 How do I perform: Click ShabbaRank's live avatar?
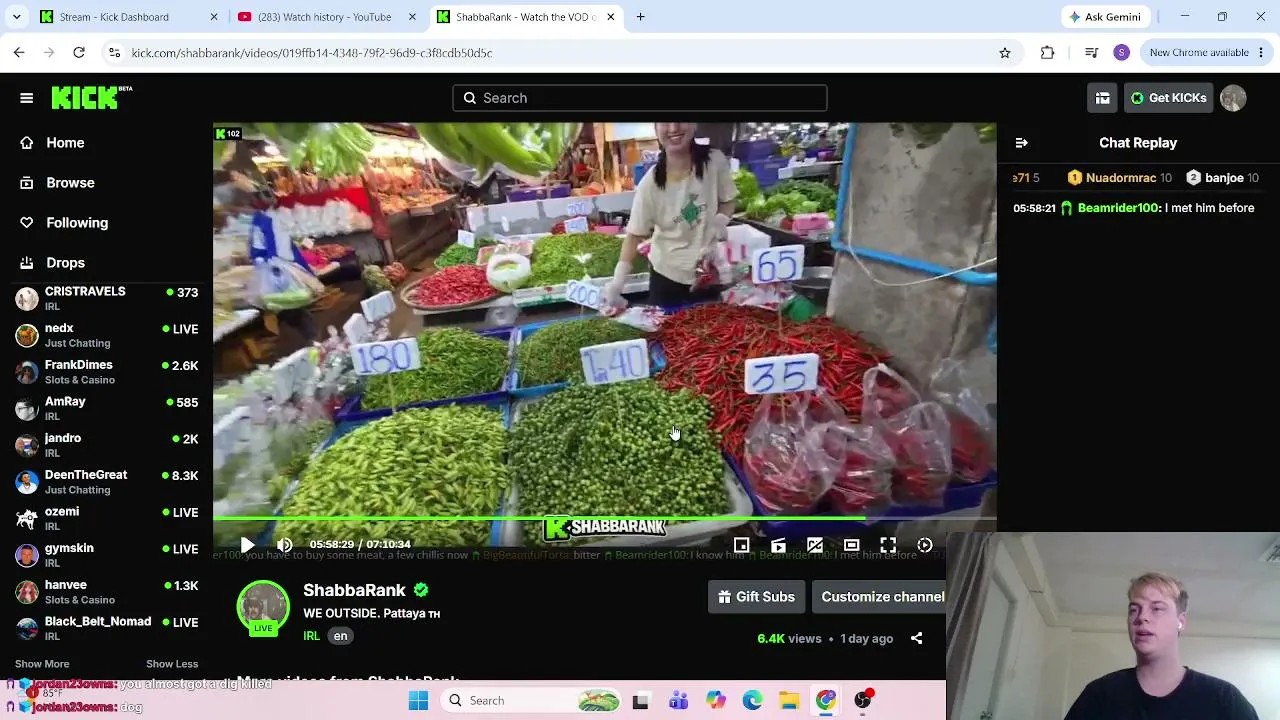pyautogui.click(x=263, y=607)
